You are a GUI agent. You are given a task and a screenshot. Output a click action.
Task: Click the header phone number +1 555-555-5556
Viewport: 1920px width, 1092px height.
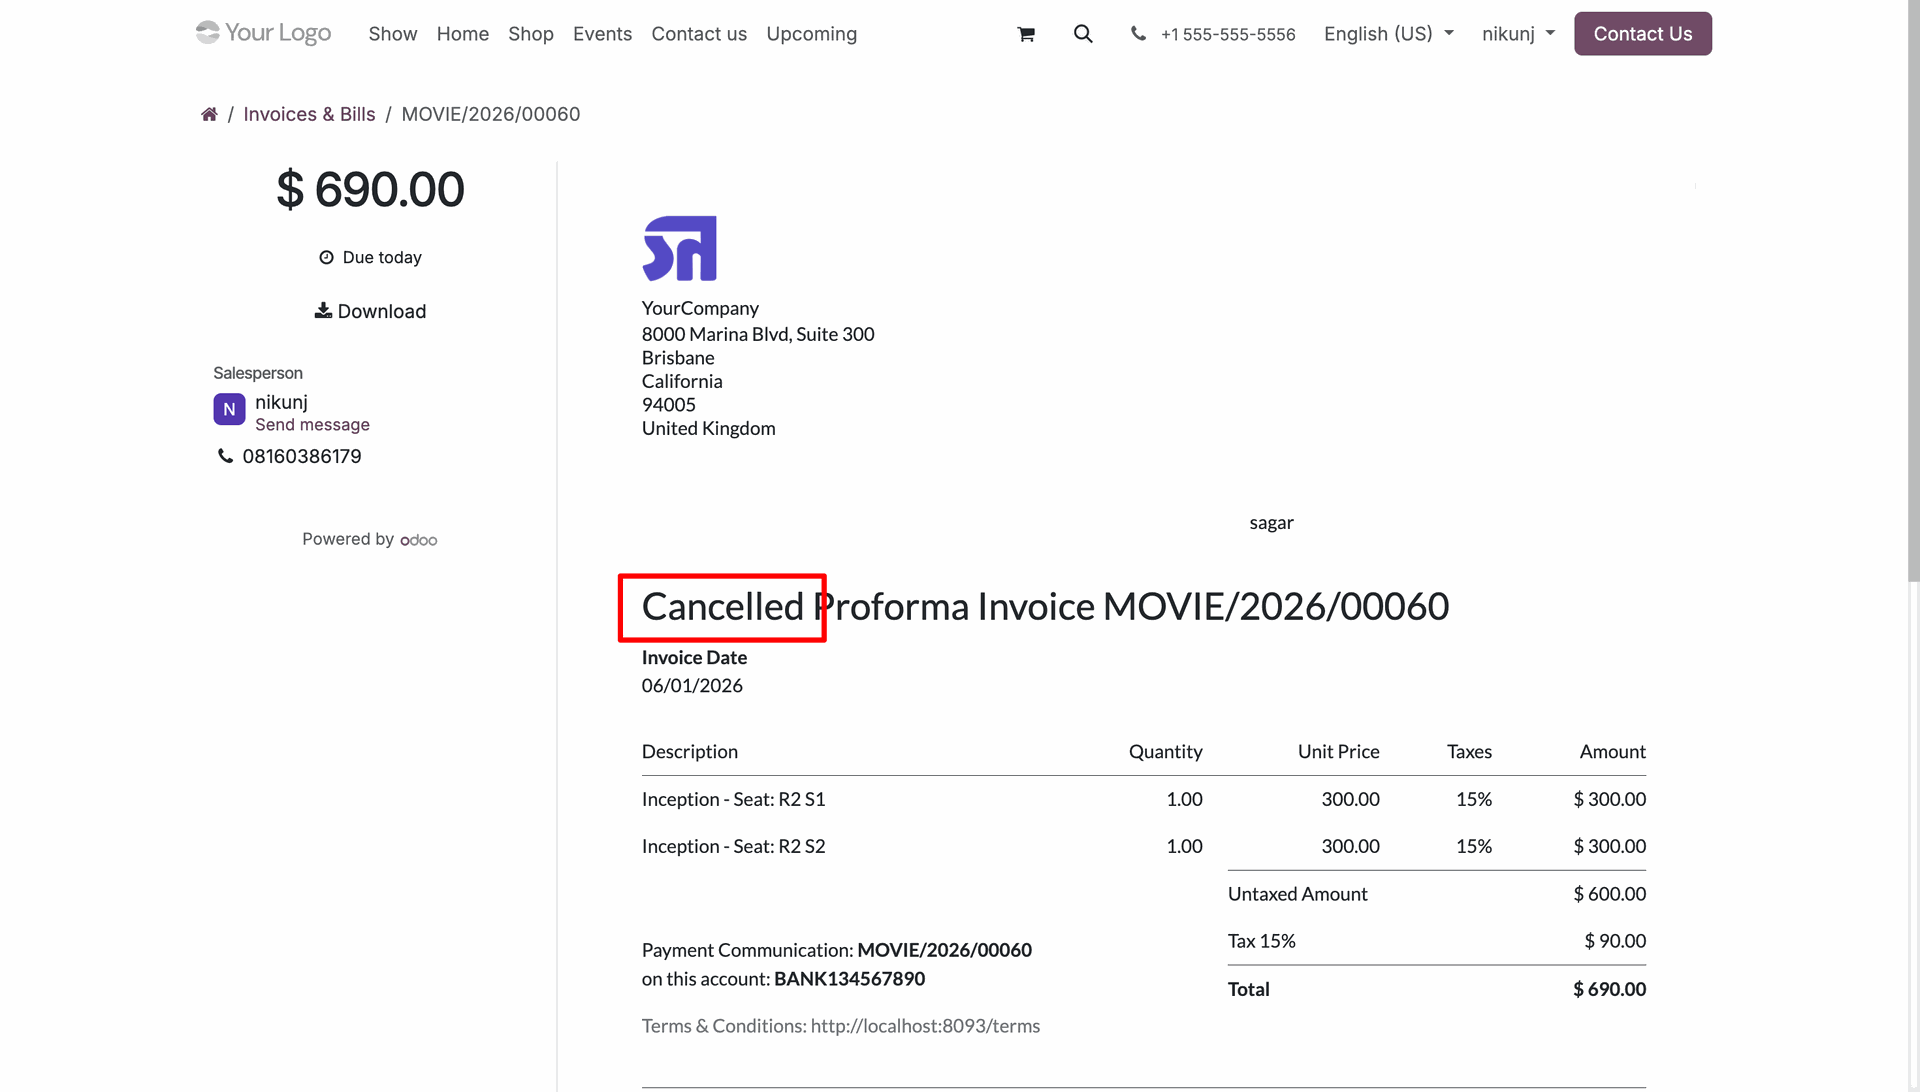click(1228, 34)
